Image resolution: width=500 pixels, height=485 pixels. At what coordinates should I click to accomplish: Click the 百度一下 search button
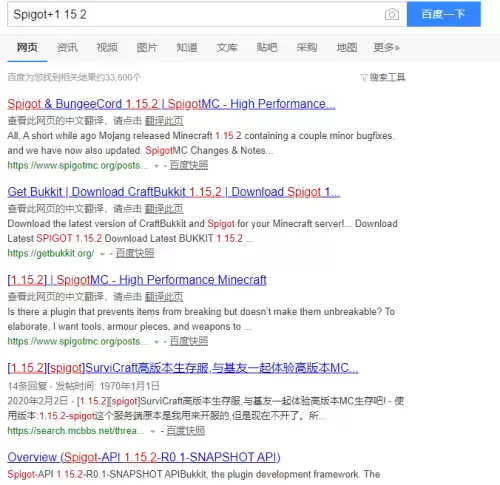[x=444, y=14]
